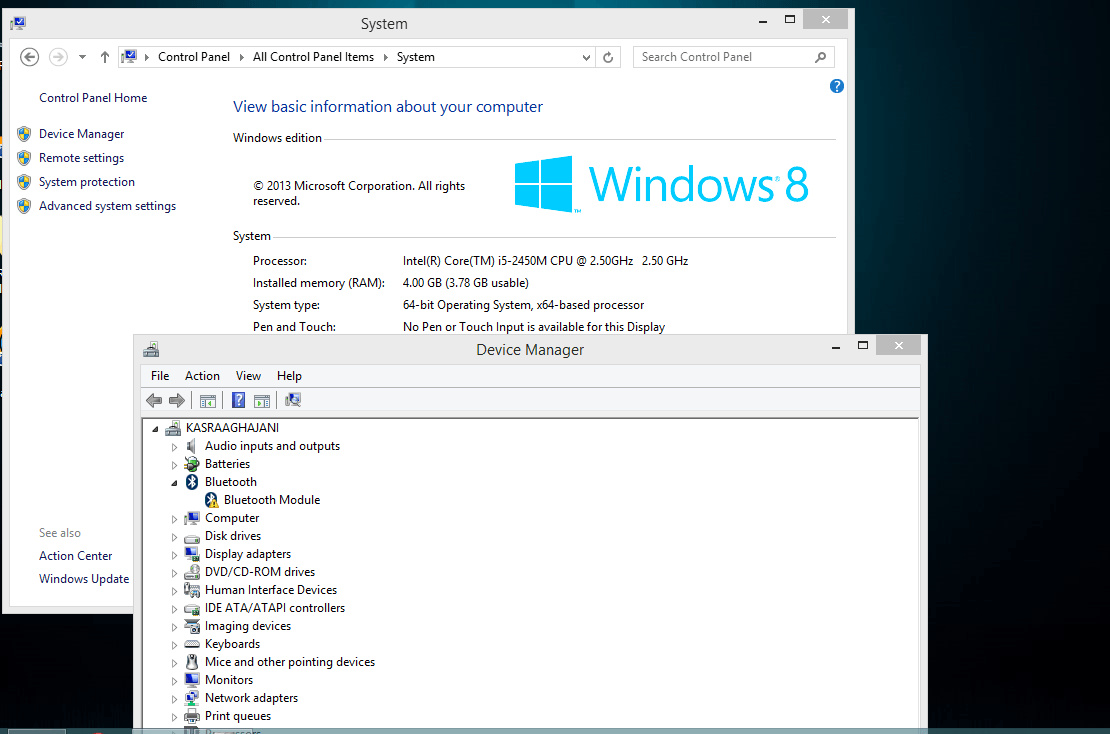
Task: Expand the IDE ATA/ATAPI controllers node
Action: point(174,609)
